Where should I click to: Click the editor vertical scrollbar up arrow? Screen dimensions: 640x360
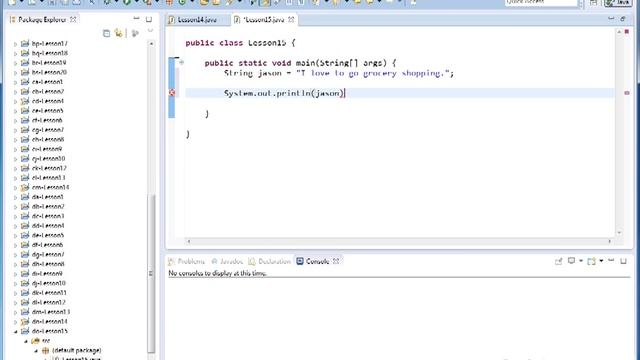click(x=619, y=31)
